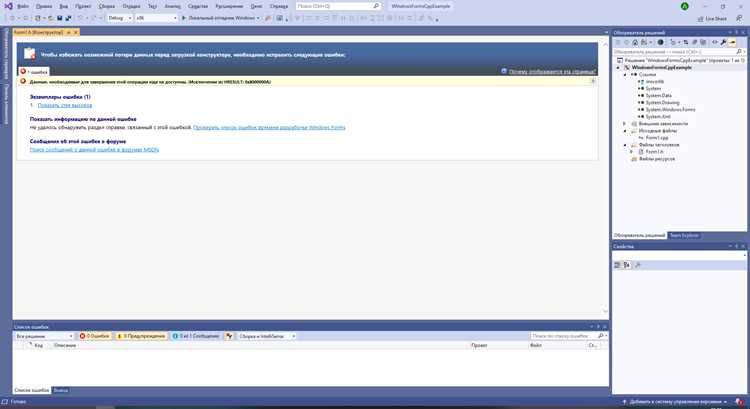Image resolution: width=750 pixels, height=409 pixels.
Task: Close the Form1.h designer tab
Action: pos(76,32)
